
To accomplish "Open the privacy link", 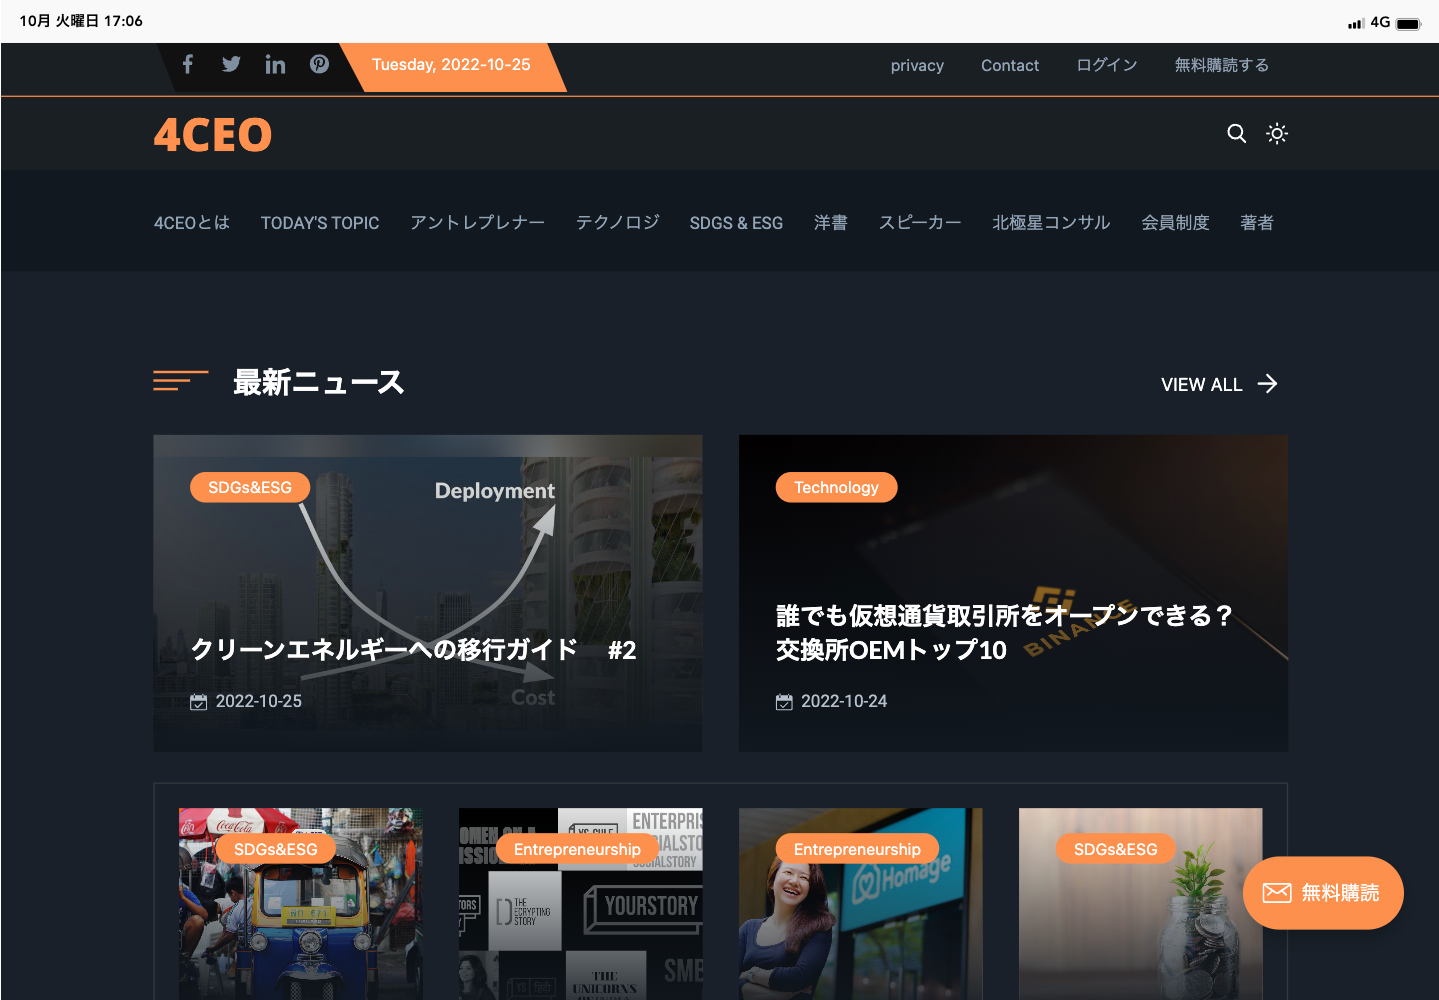I will tap(917, 65).
